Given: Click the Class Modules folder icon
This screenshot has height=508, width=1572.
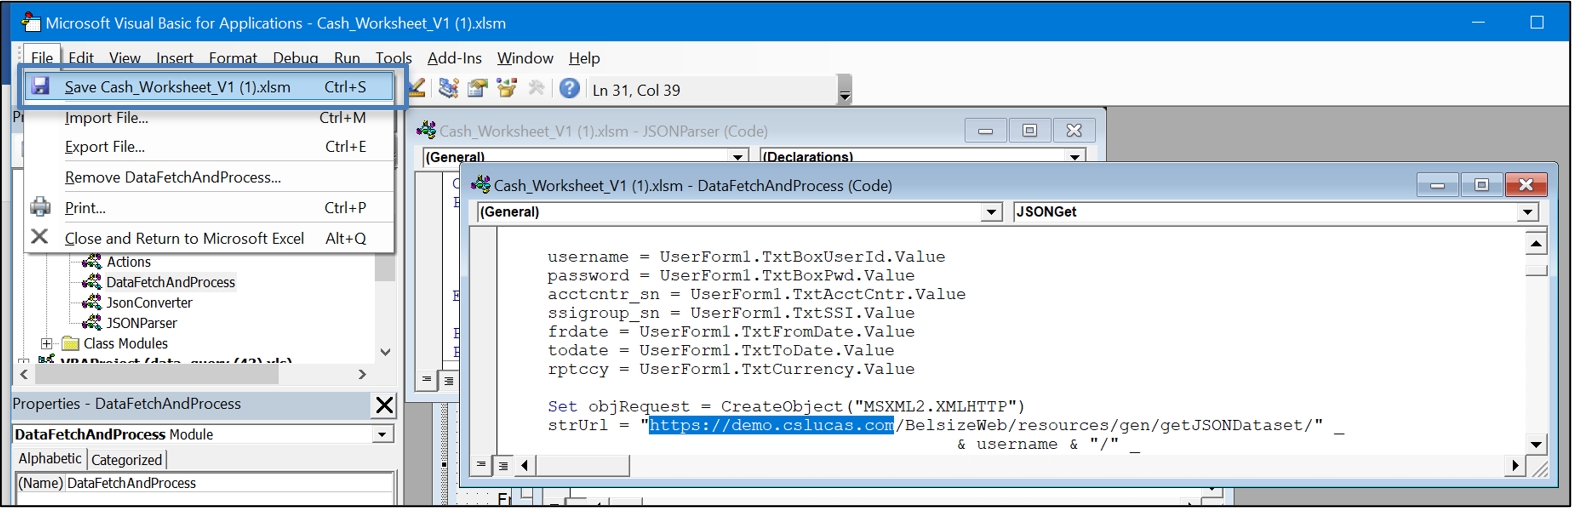Looking at the screenshot, I should tap(70, 344).
